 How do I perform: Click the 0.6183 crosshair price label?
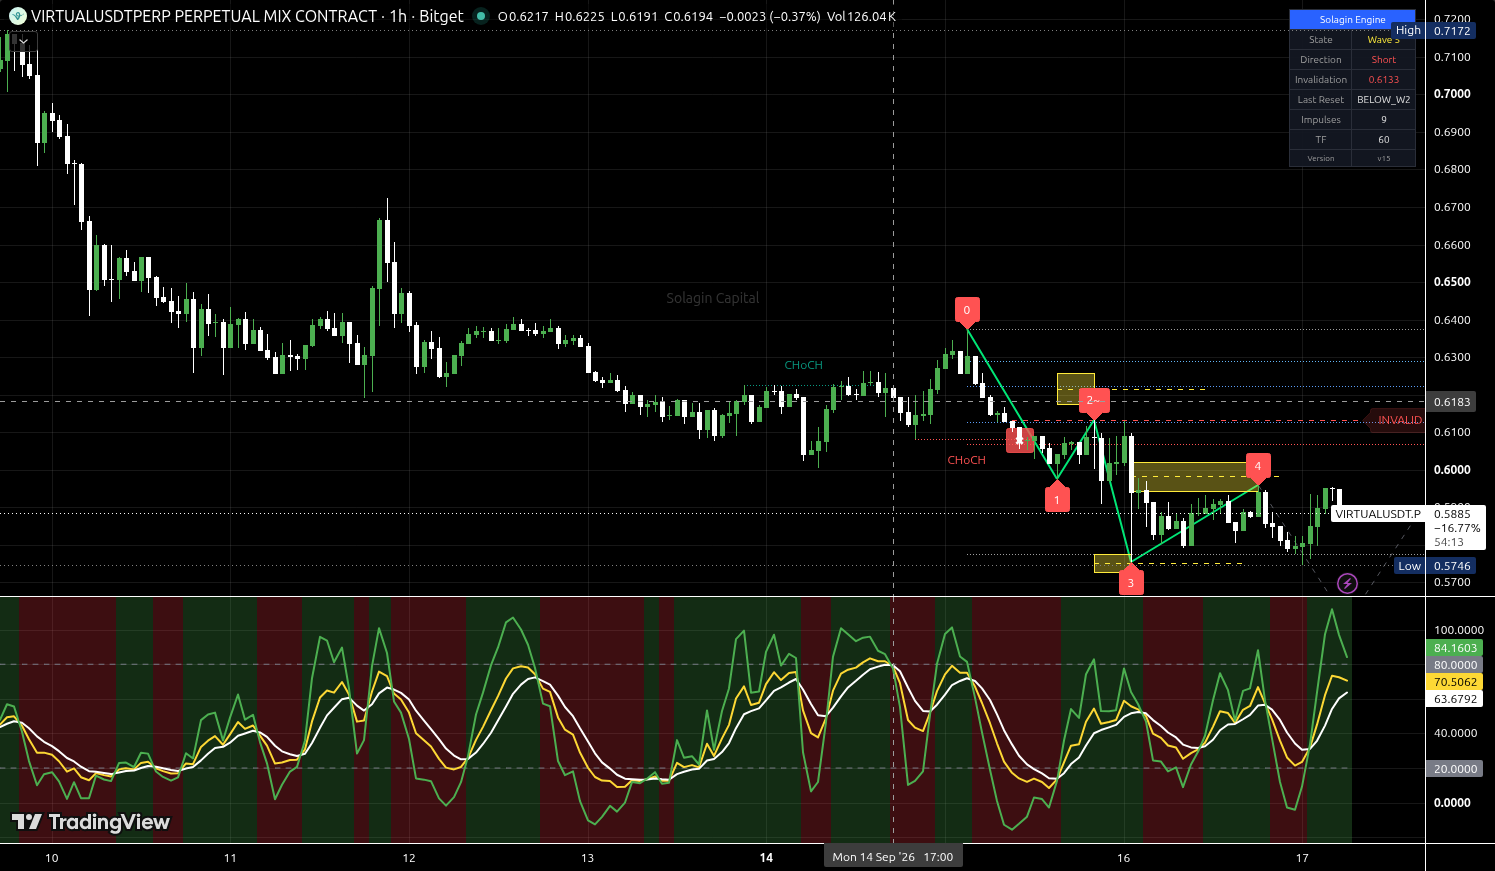coord(1452,401)
